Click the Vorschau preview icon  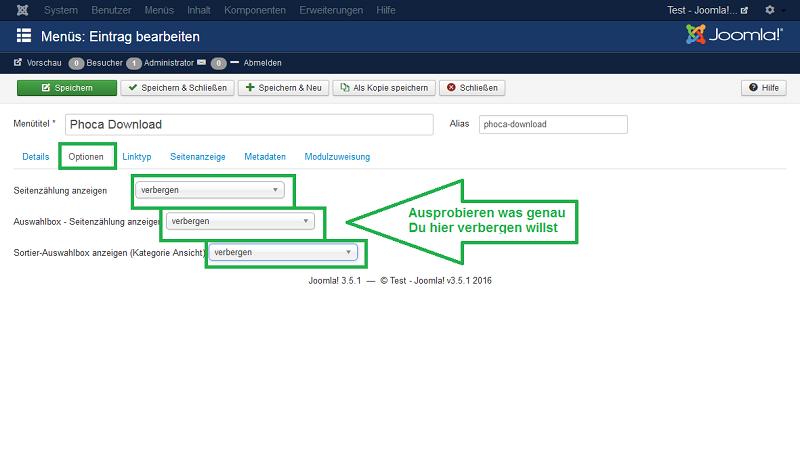click(18, 62)
